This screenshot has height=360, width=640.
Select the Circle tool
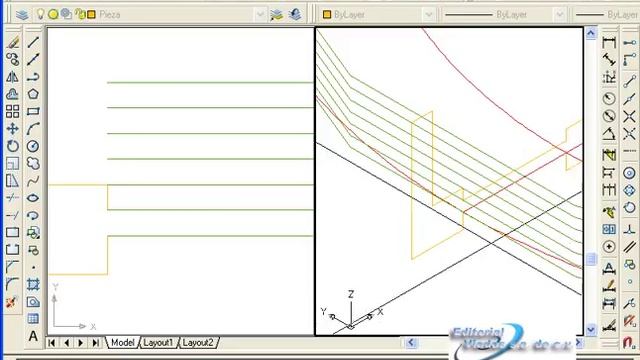pyautogui.click(x=33, y=146)
